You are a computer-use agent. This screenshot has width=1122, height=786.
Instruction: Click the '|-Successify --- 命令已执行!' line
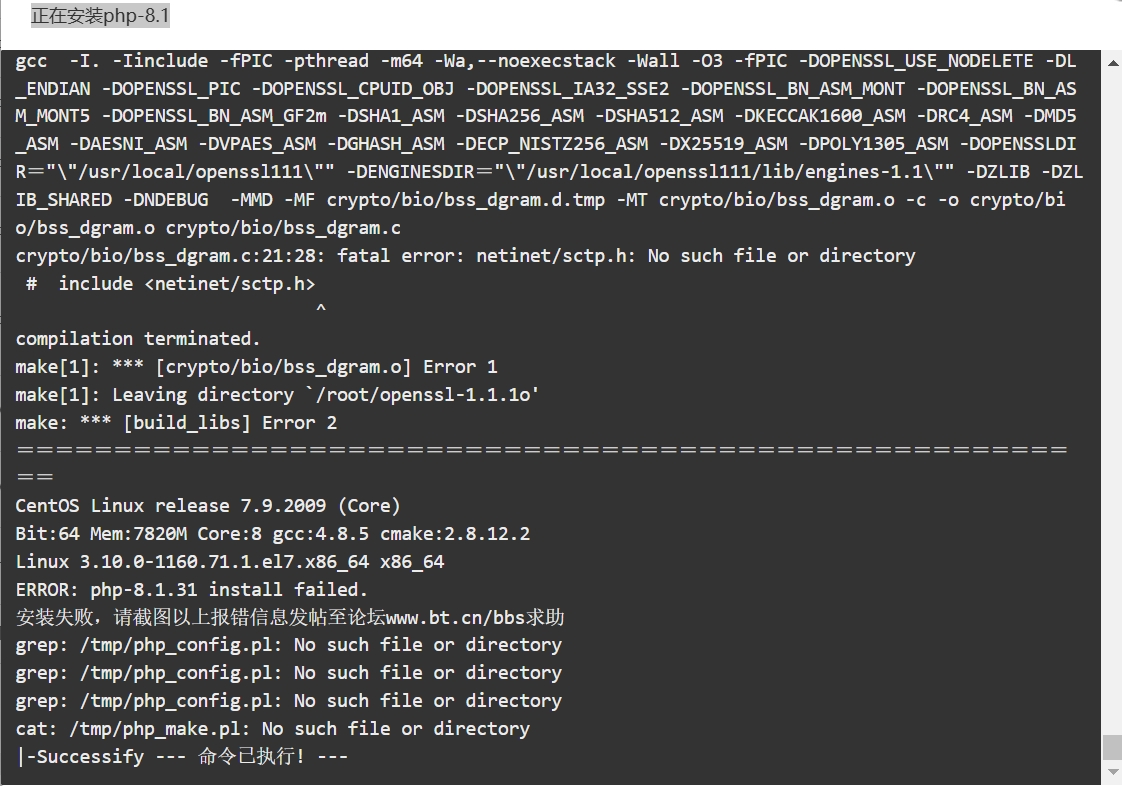(x=182, y=756)
